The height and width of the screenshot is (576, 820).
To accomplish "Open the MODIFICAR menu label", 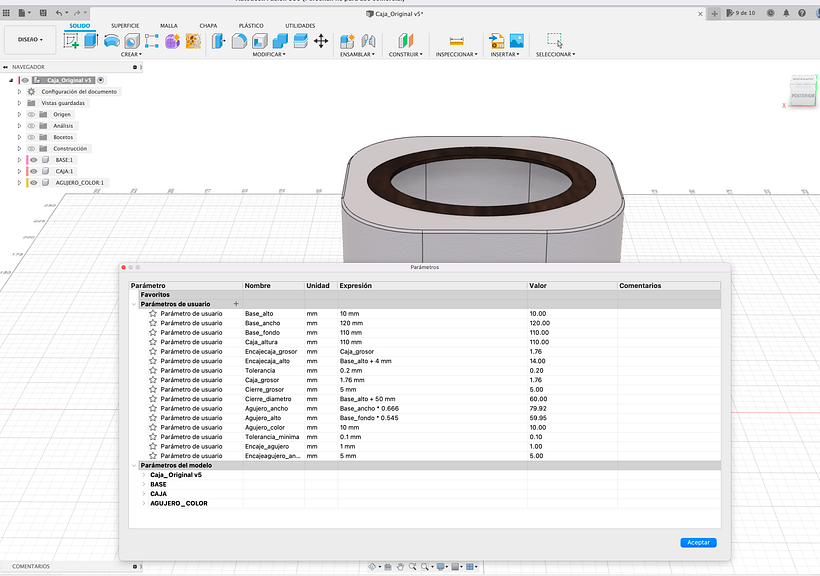I will pyautogui.click(x=268, y=55).
